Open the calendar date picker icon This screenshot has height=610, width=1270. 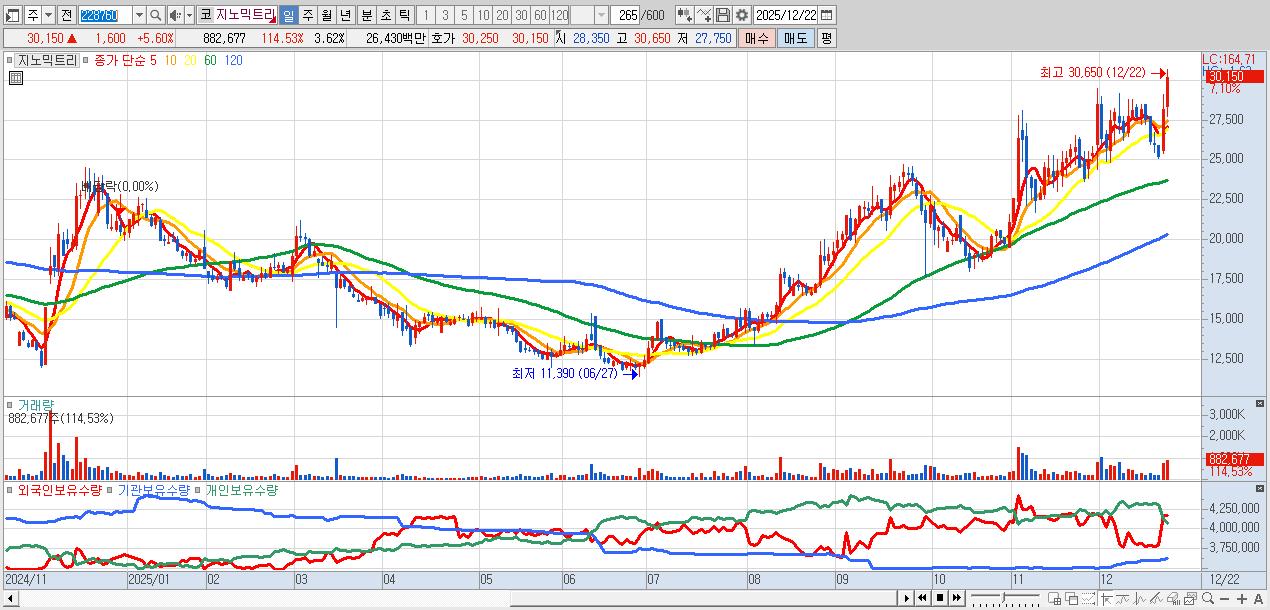[x=826, y=15]
